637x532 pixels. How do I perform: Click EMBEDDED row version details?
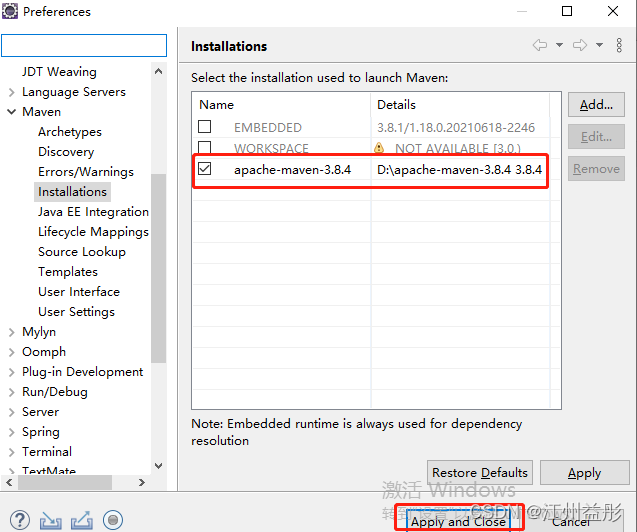point(456,128)
